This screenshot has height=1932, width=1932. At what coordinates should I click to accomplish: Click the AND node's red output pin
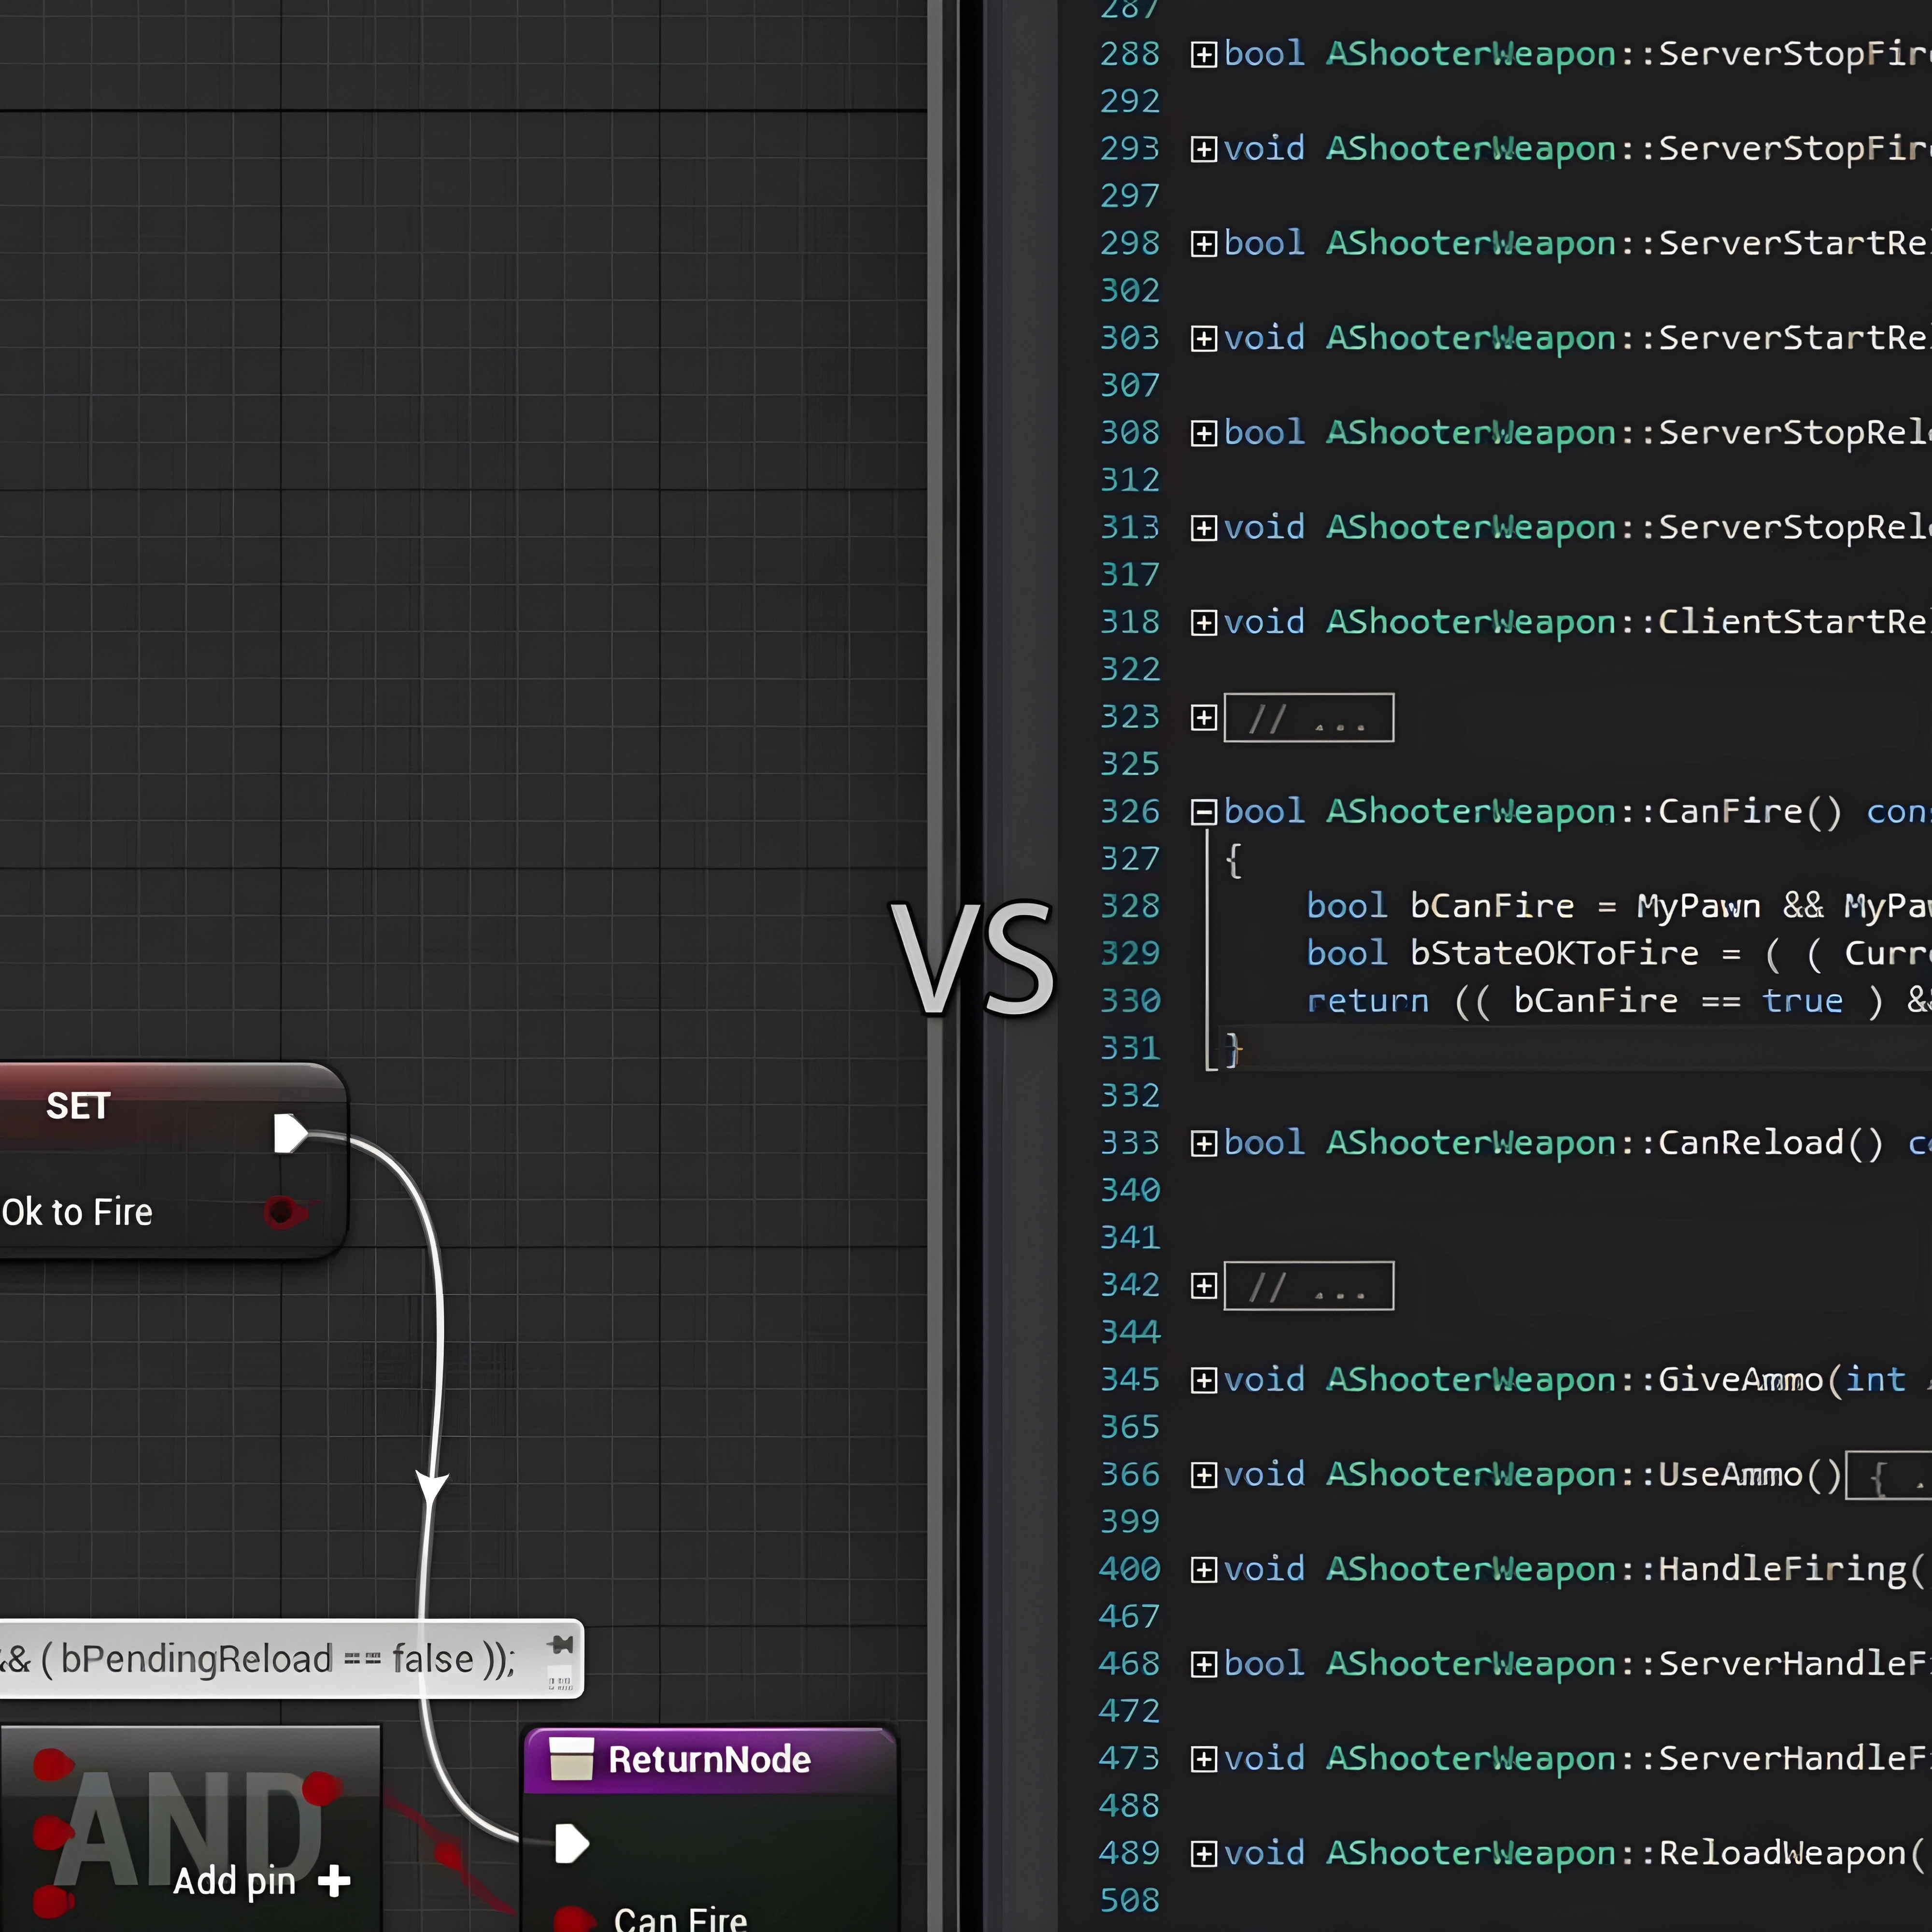[321, 1788]
